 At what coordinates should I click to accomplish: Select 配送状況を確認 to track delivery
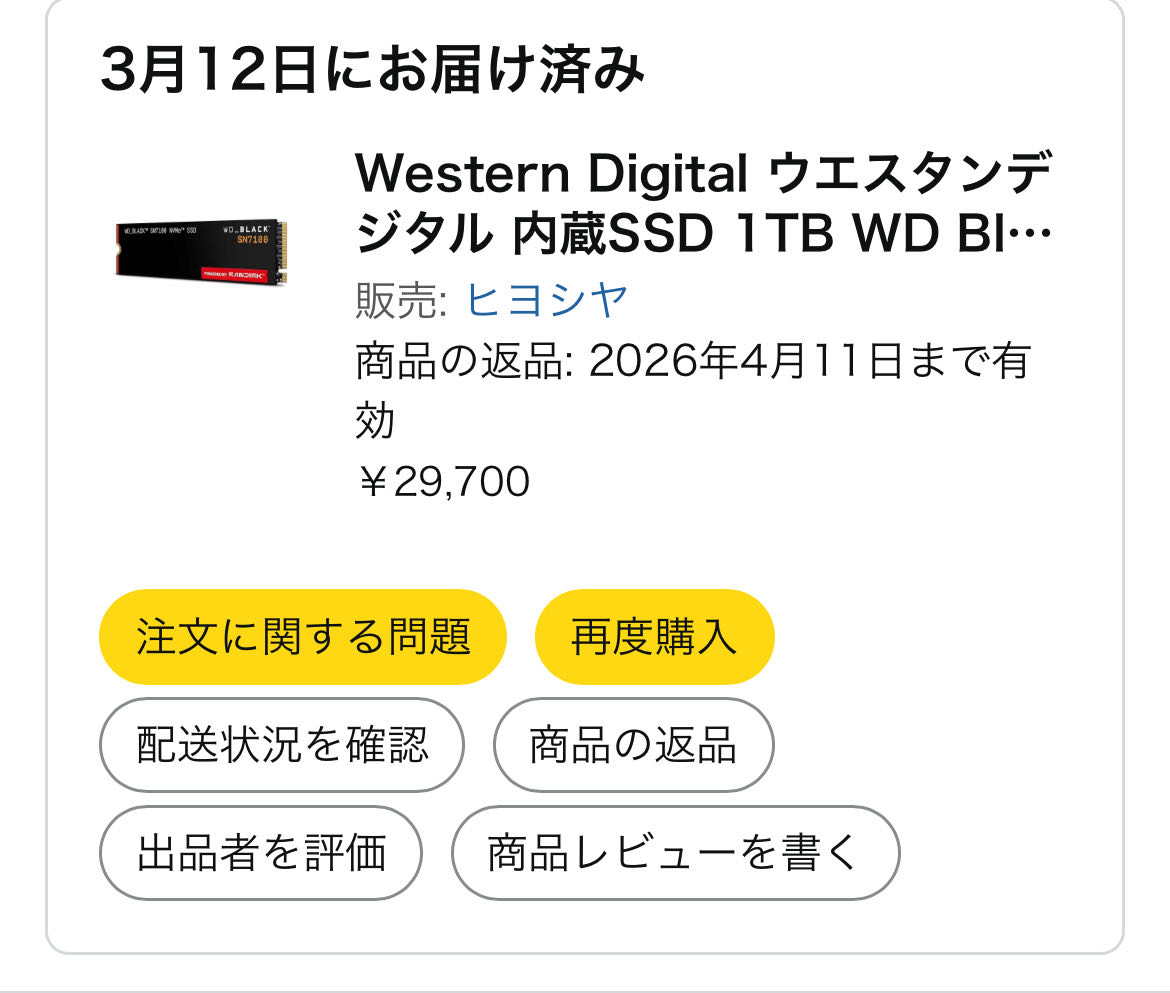282,745
